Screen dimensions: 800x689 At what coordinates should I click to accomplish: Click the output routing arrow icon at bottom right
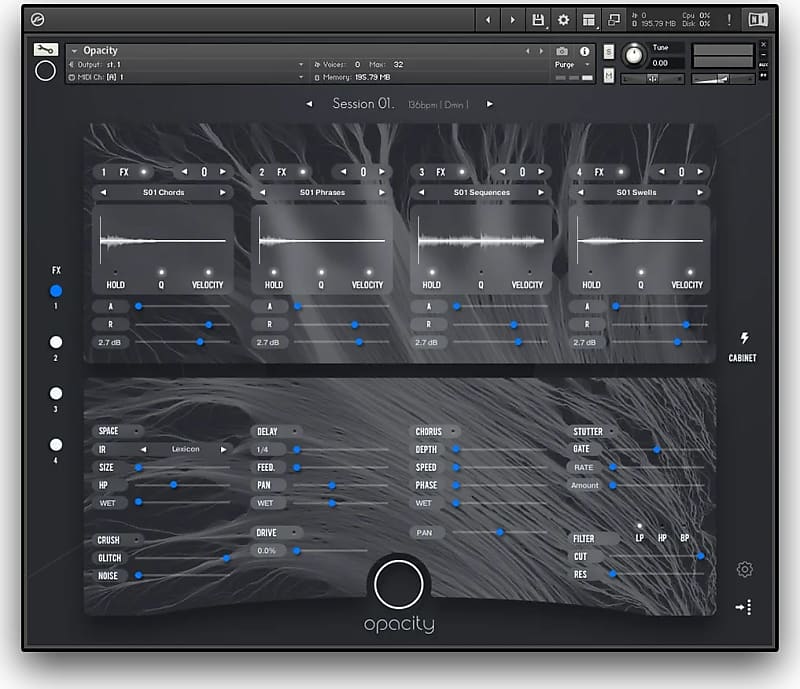click(x=744, y=606)
